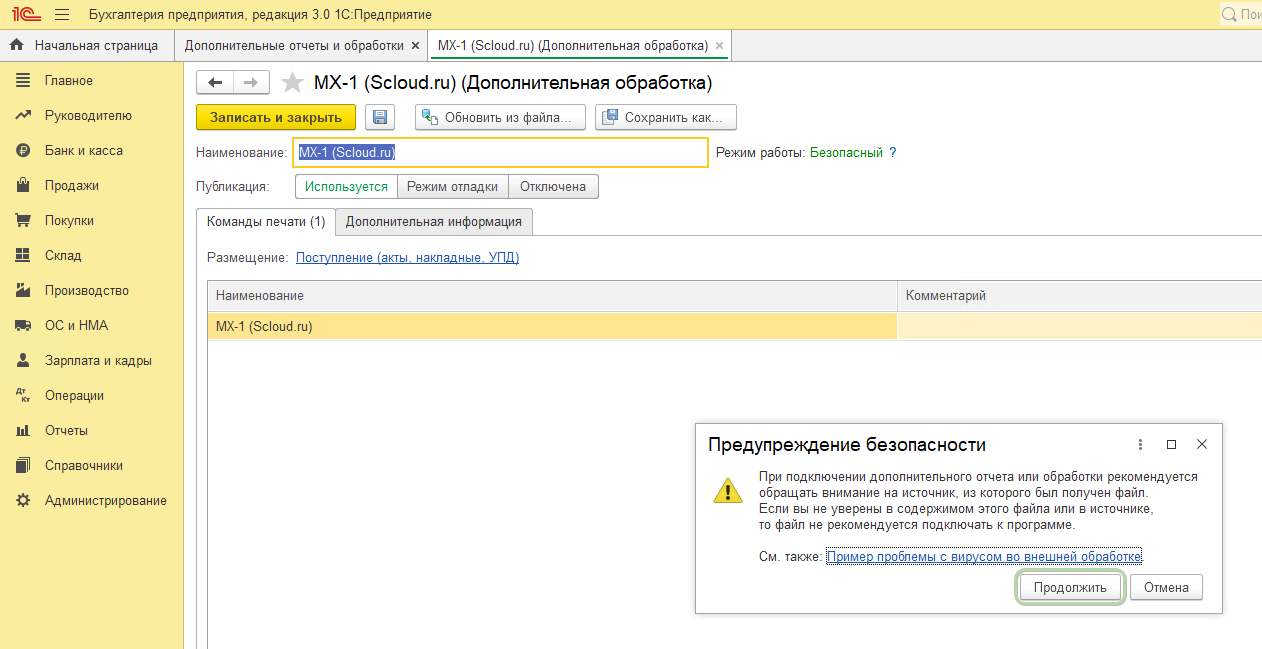Click the Безопасный mode link
1262x649 pixels.
click(x=846, y=153)
